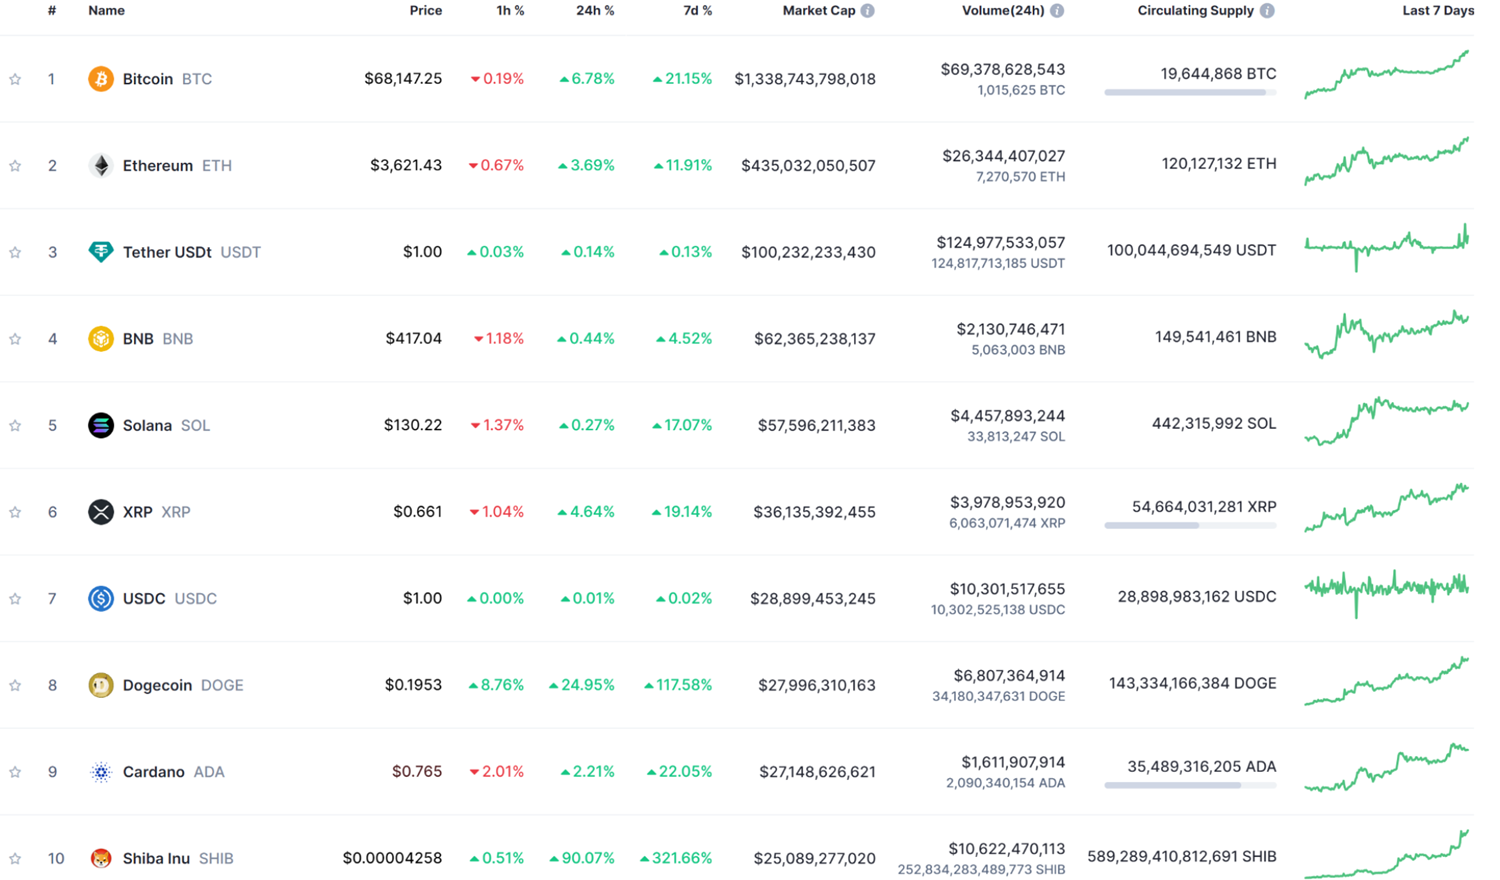Toggle the watchlist star for Cardano
1500x880 pixels.
pos(15,772)
